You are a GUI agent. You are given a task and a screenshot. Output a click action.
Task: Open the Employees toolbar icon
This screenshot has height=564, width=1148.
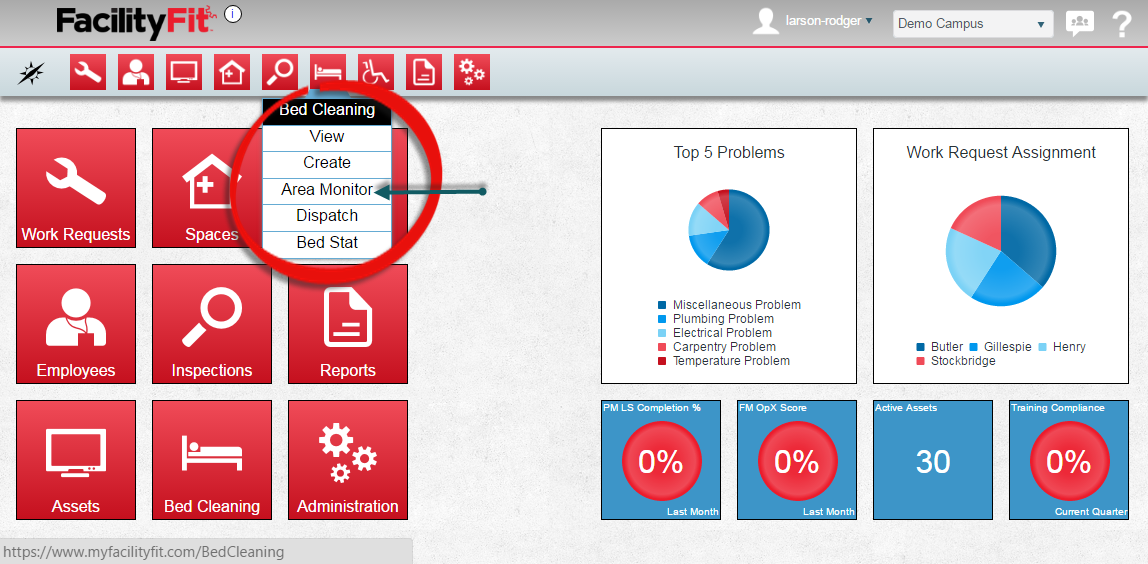point(136,72)
